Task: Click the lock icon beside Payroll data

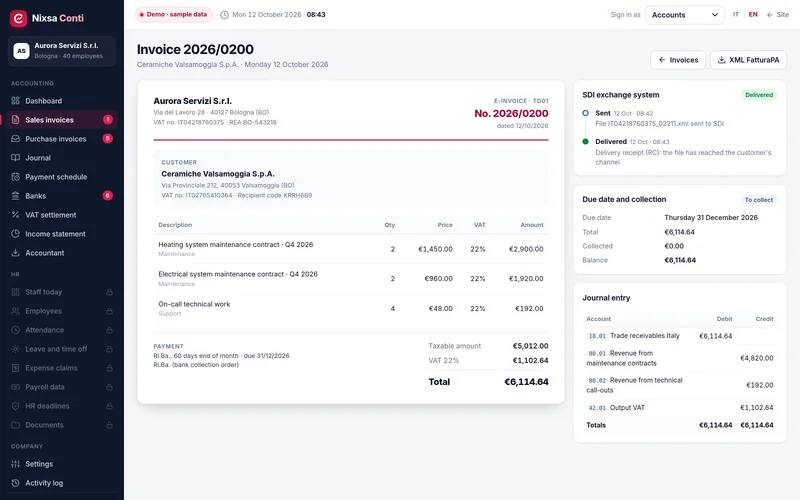Action: pos(109,387)
